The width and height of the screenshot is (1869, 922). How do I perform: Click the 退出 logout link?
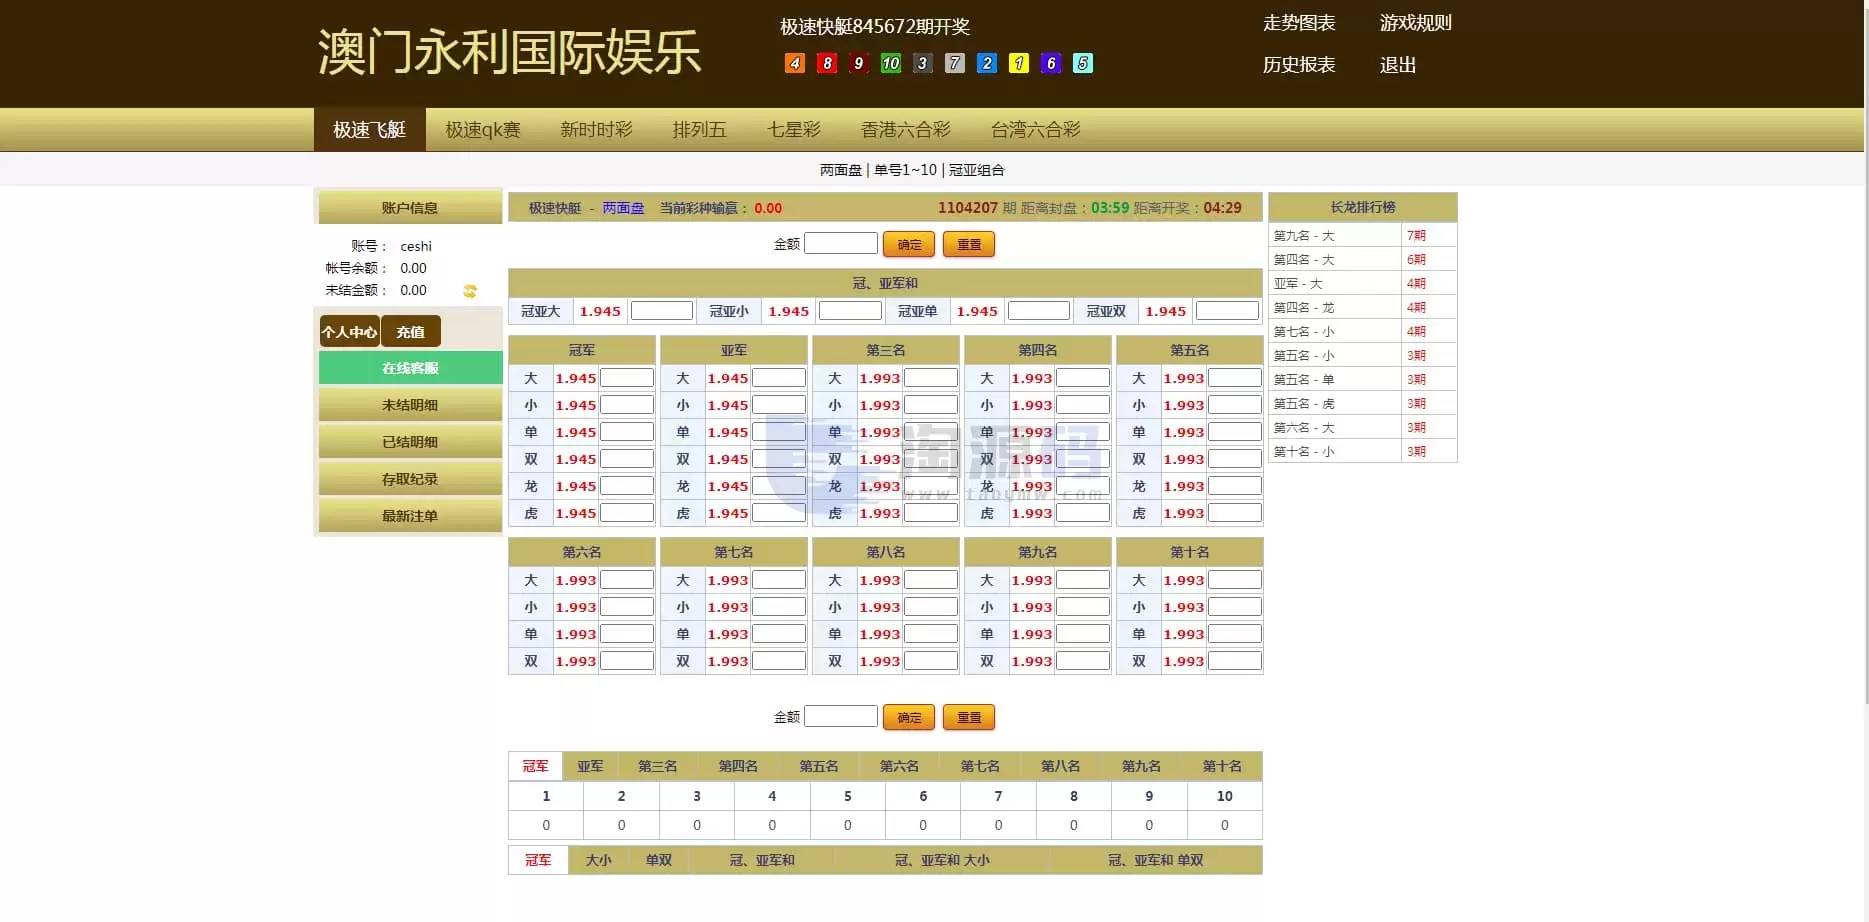point(1398,65)
